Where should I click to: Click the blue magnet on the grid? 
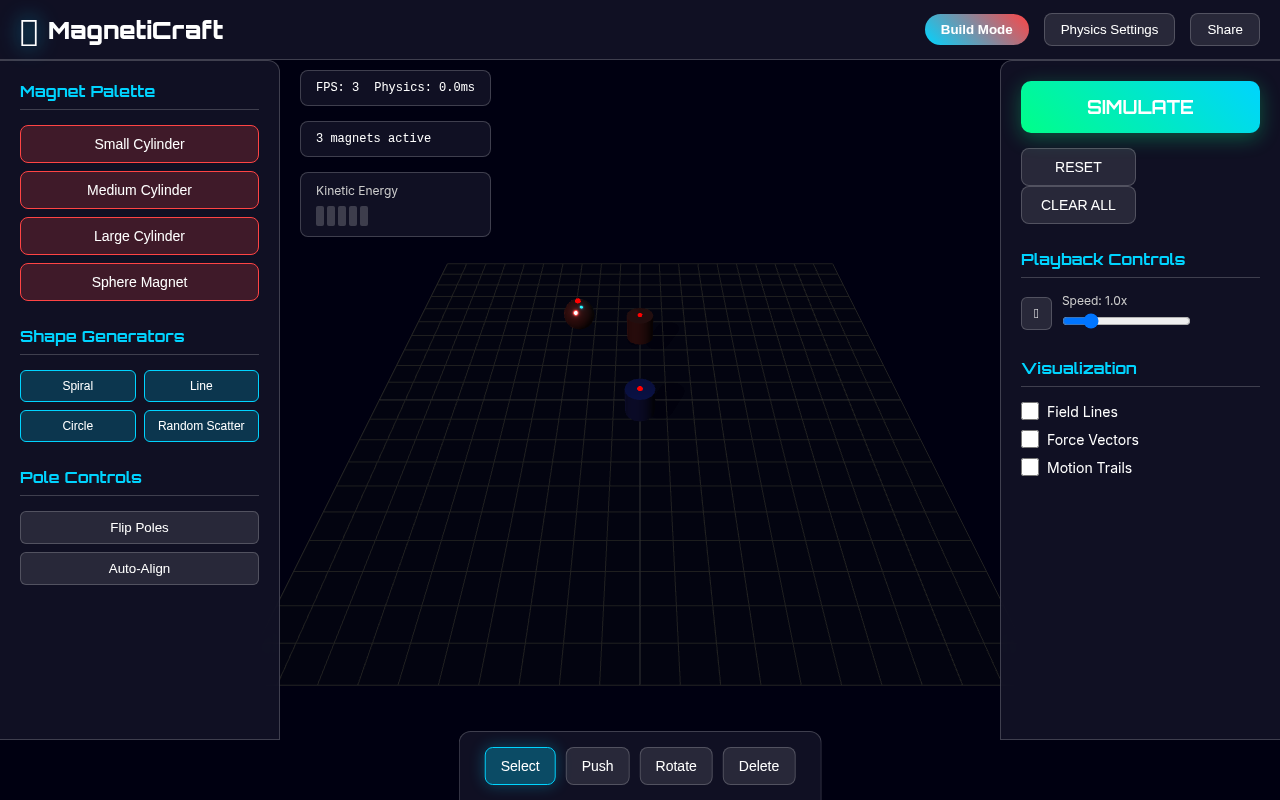(x=640, y=398)
